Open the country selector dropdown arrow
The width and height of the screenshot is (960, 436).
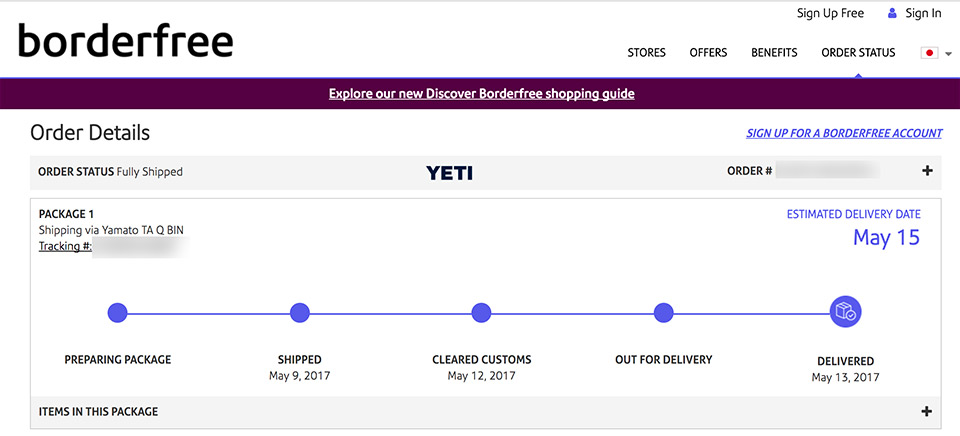click(x=949, y=53)
